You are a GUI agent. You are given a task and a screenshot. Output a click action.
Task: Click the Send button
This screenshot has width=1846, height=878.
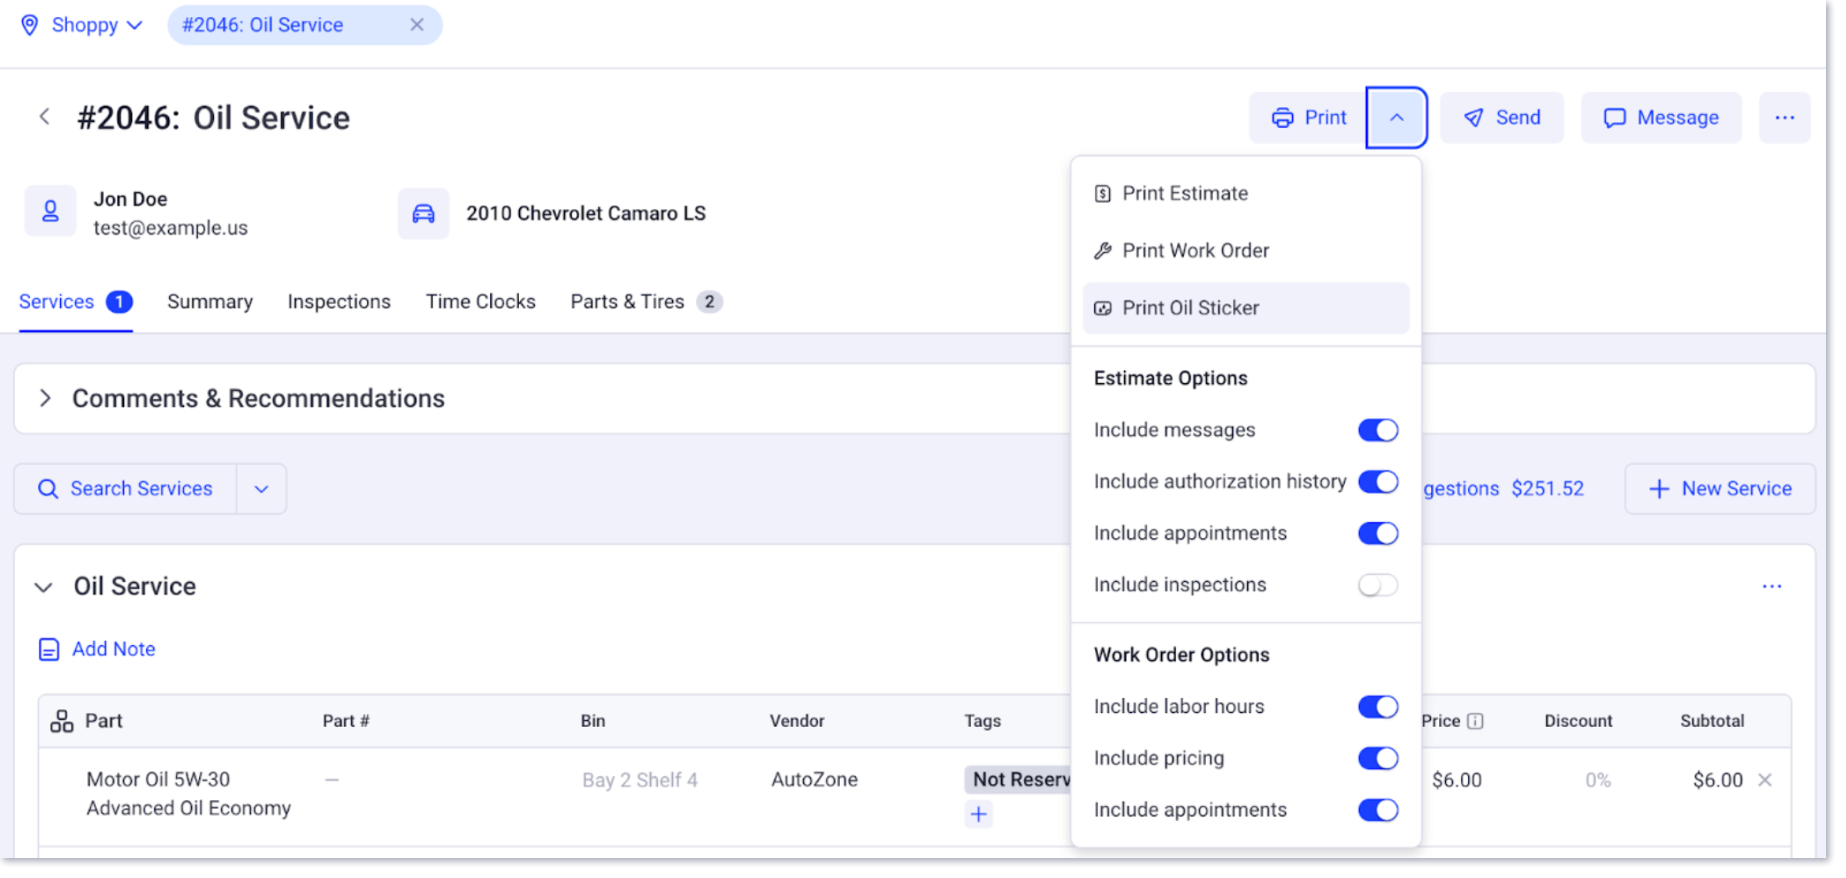click(x=1501, y=118)
